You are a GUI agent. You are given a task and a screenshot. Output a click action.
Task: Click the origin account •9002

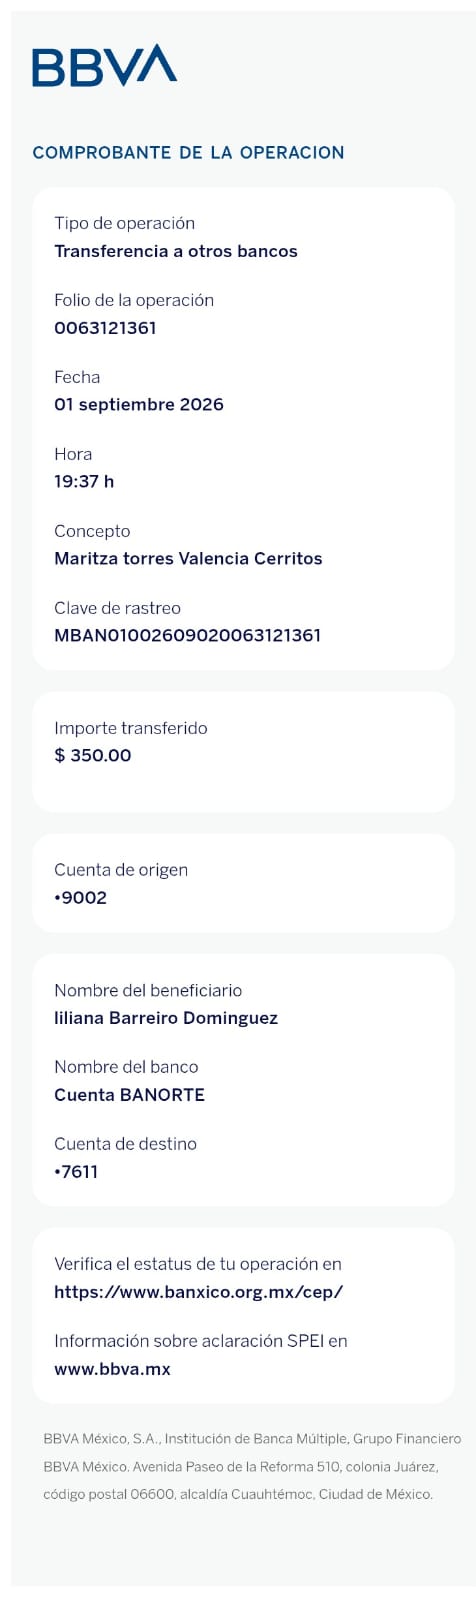click(80, 897)
